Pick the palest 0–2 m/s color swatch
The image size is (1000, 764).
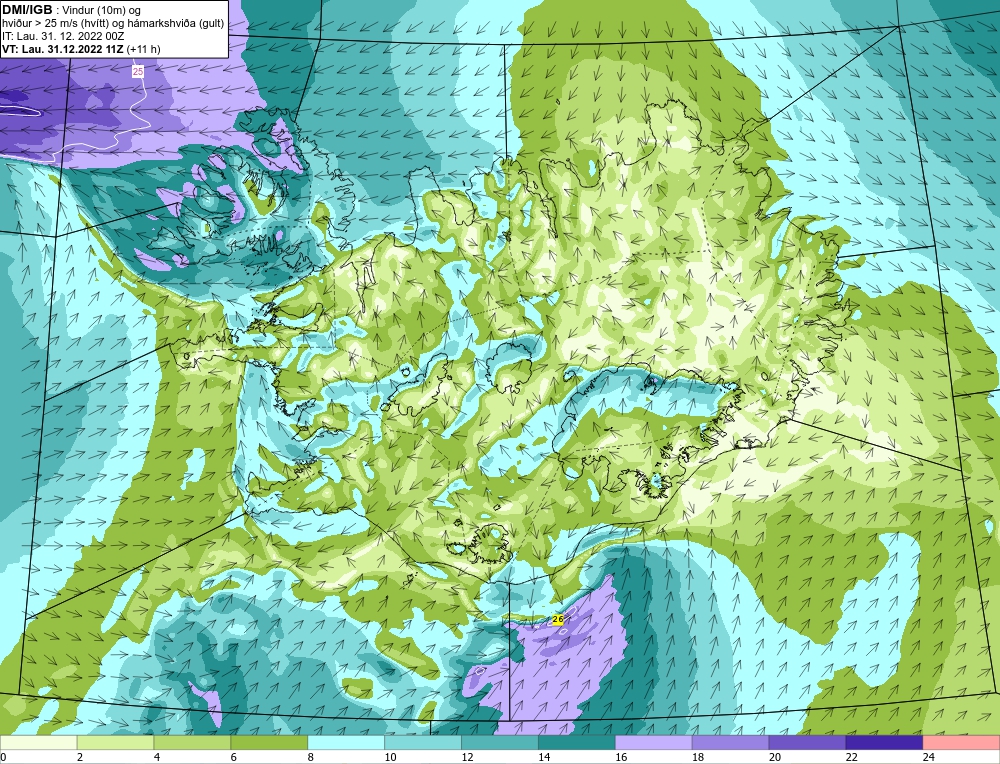[x=38, y=742]
